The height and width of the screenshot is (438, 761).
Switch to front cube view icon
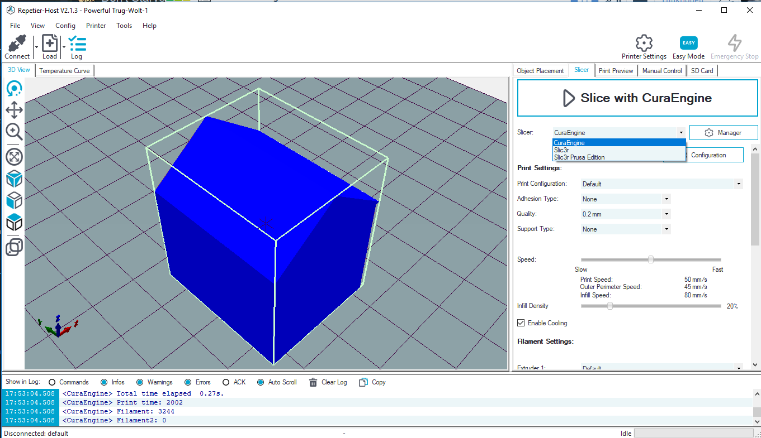tap(14, 201)
